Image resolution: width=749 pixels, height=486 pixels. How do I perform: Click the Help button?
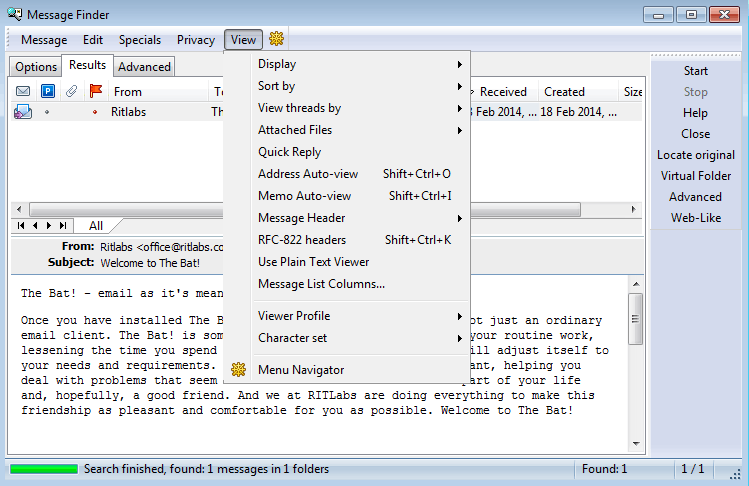pyautogui.click(x=696, y=113)
